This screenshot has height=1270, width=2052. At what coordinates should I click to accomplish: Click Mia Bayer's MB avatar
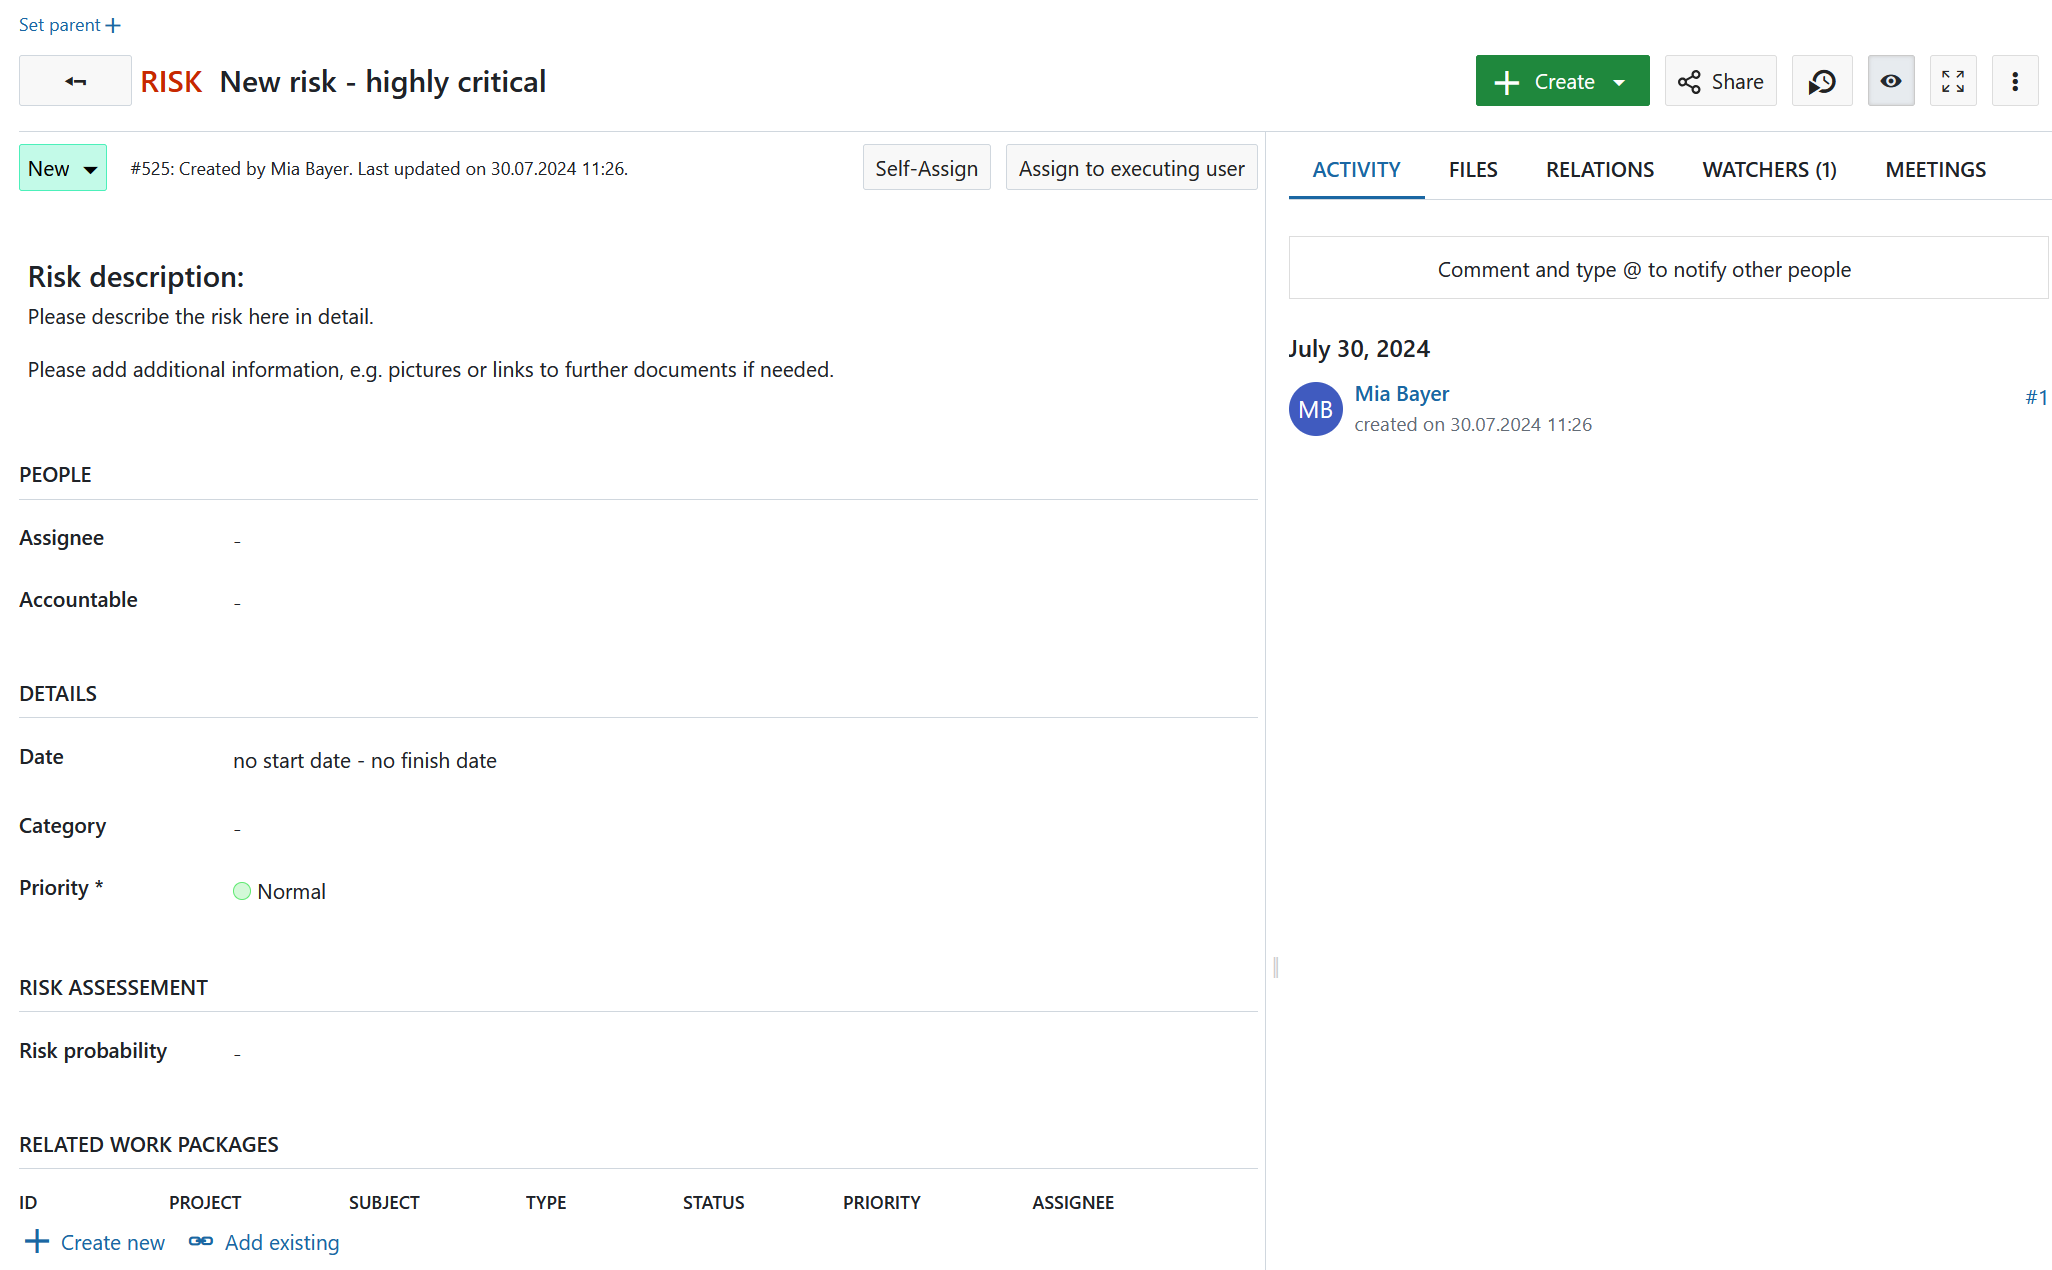point(1316,409)
